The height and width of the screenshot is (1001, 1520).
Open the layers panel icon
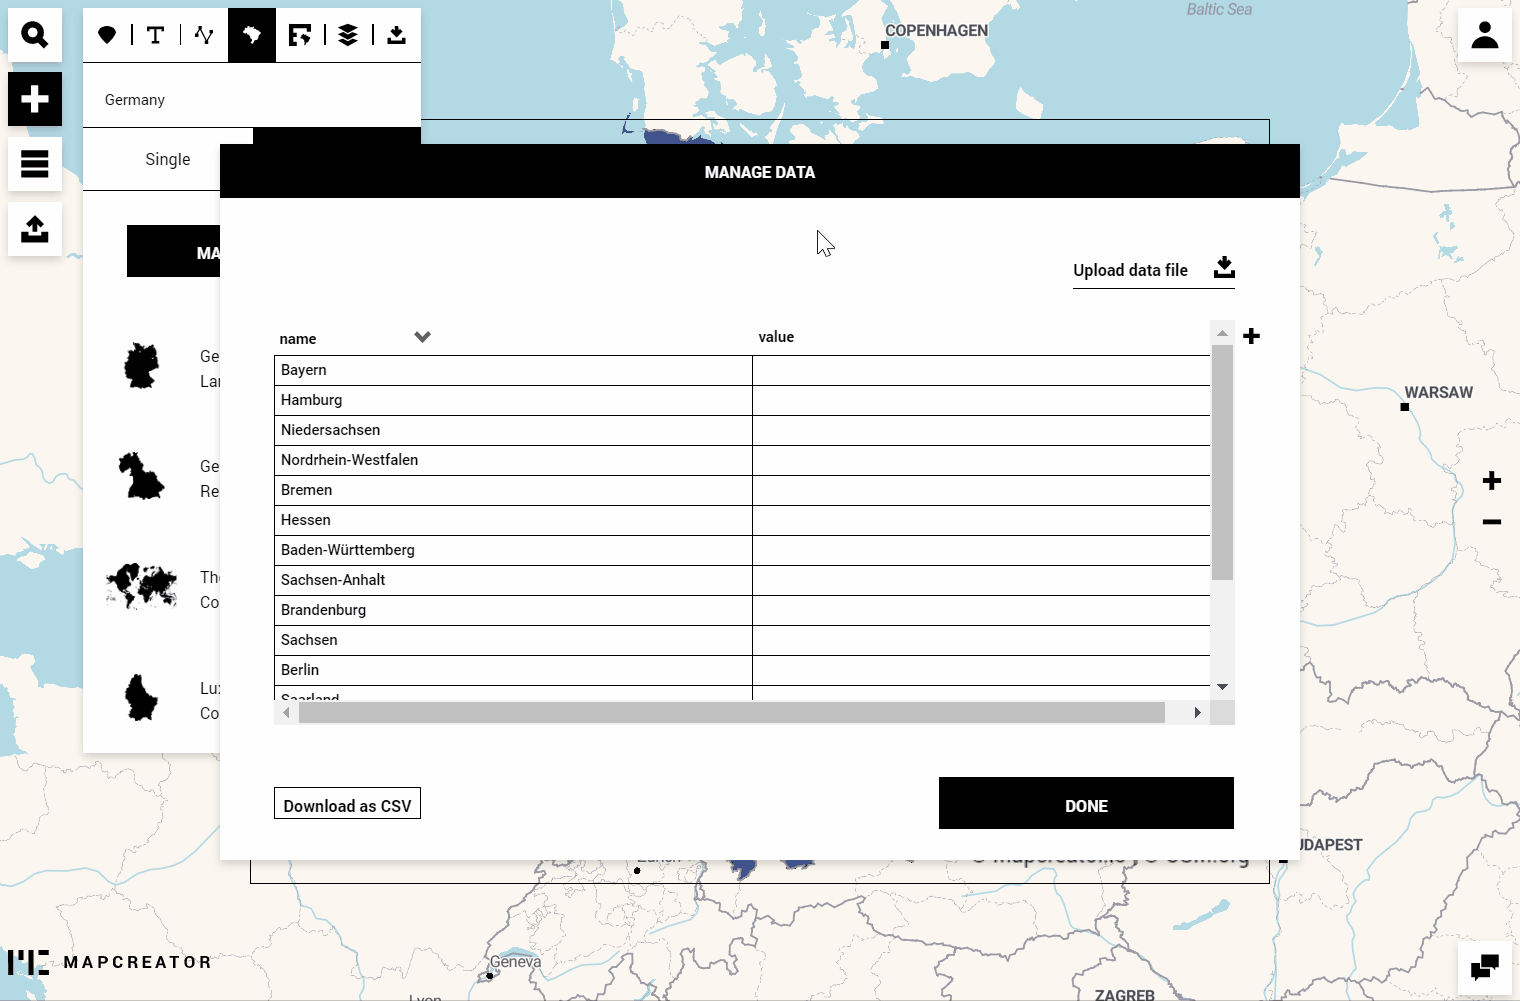[x=347, y=34]
